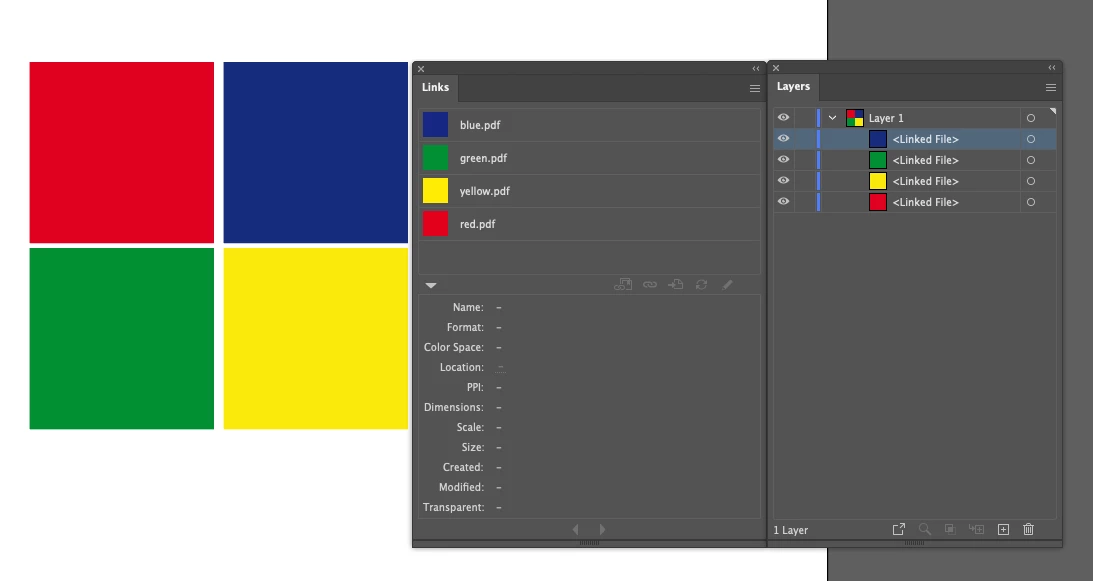Screen dimensions: 1093x581
Task: Toggle lock for blue Linked File row
Action: click(x=804, y=139)
